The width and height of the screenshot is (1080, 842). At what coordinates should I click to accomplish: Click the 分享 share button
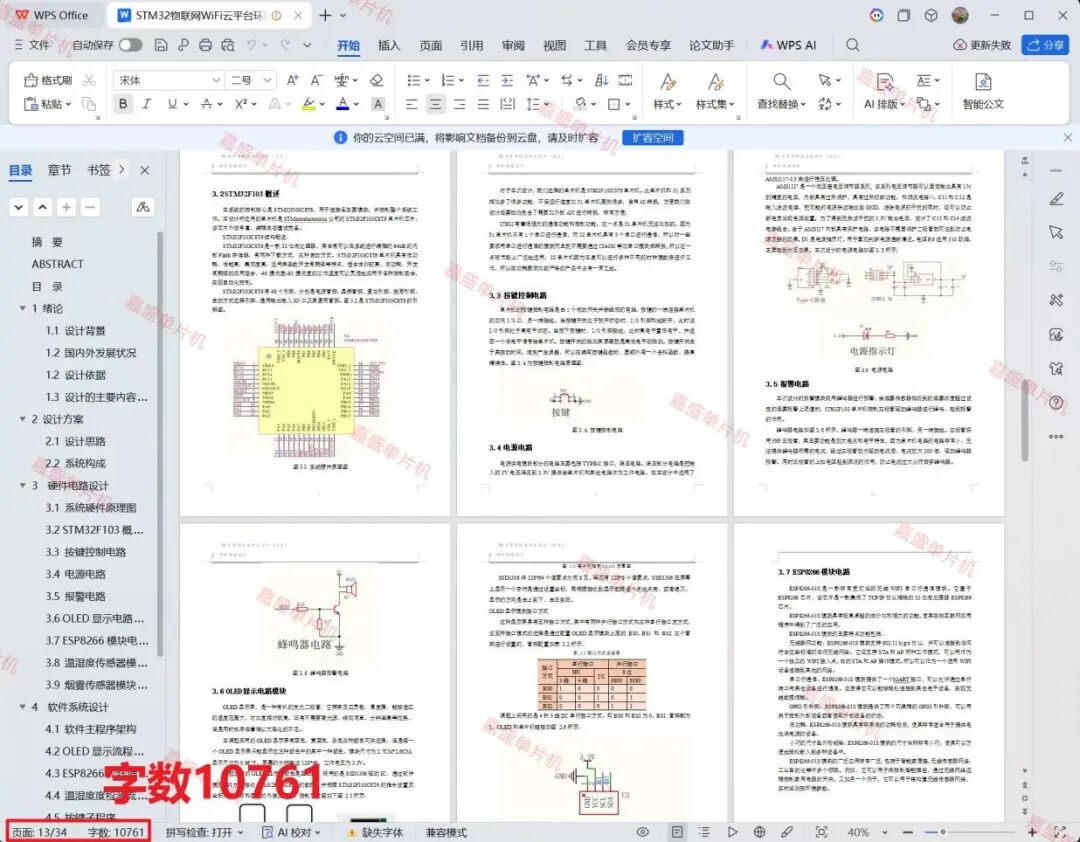[x=1045, y=45]
